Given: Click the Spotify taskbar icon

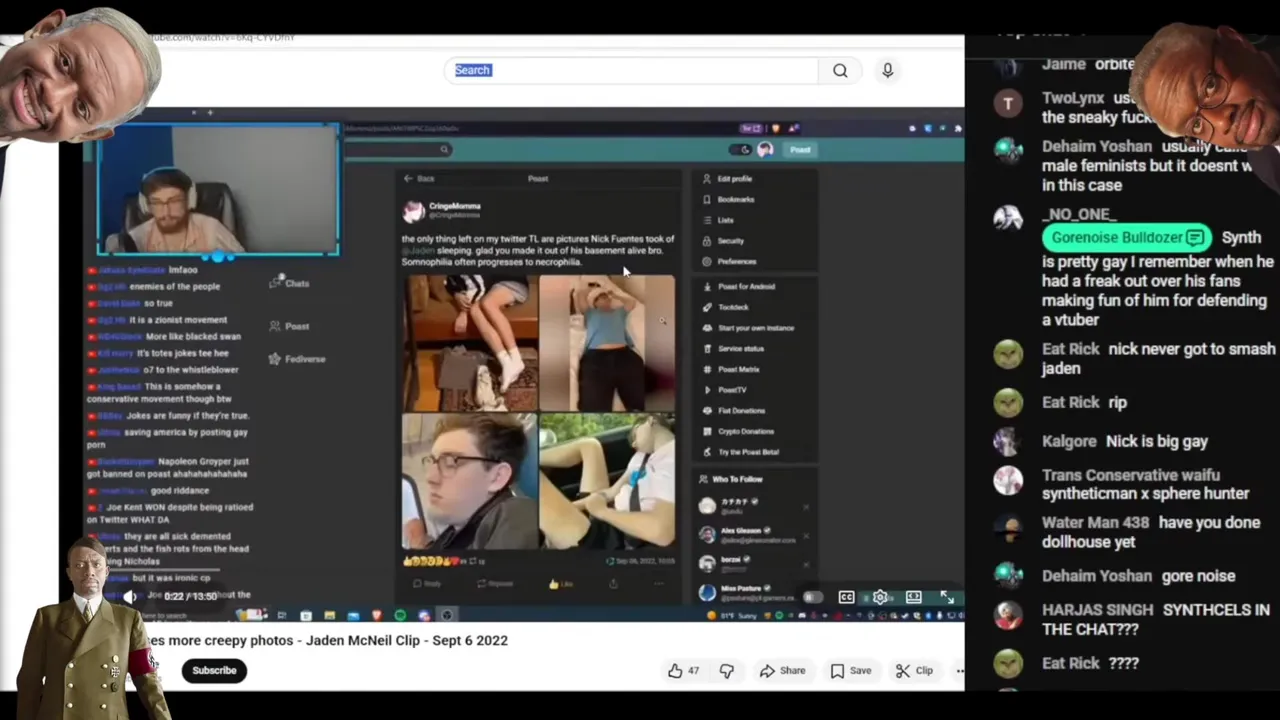Looking at the screenshot, I should 400,616.
